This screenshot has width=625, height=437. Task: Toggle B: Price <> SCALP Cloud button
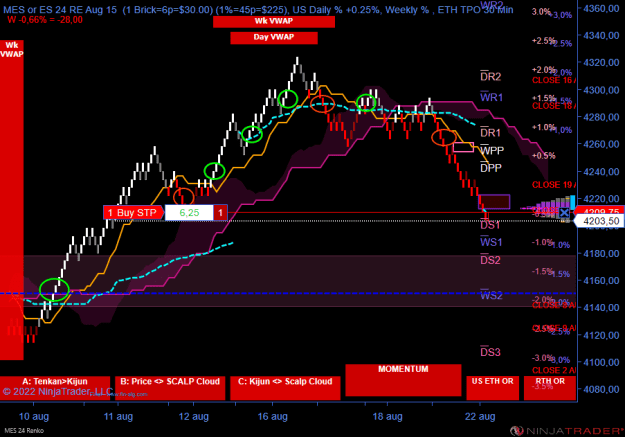pos(170,388)
